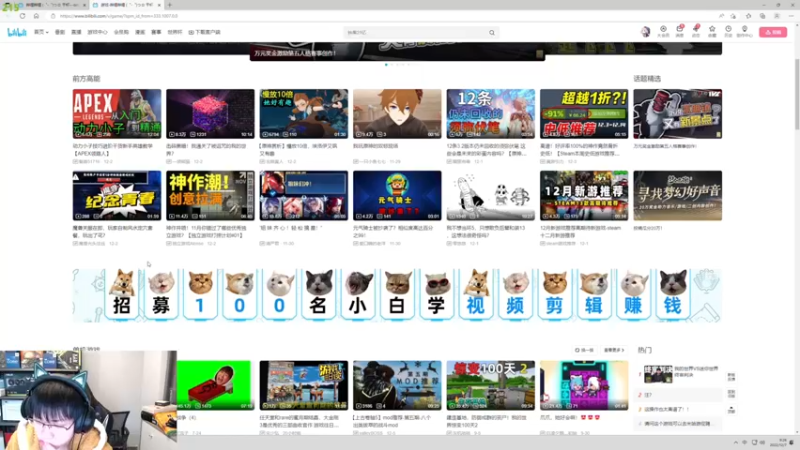Open the browser profile icon
Image resolution: width=800 pixels, height=450 pixels.
[777, 16]
